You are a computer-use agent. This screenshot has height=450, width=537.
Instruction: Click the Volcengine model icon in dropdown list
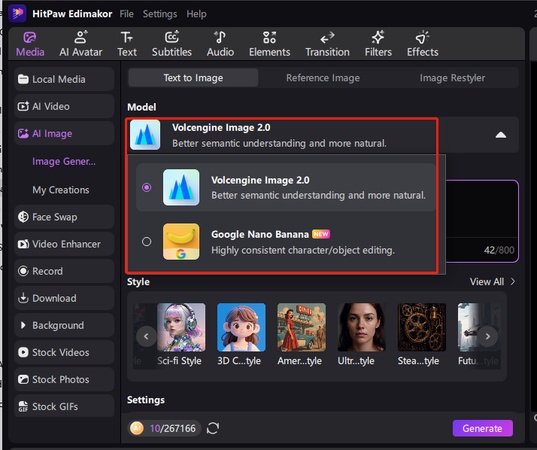pos(181,187)
